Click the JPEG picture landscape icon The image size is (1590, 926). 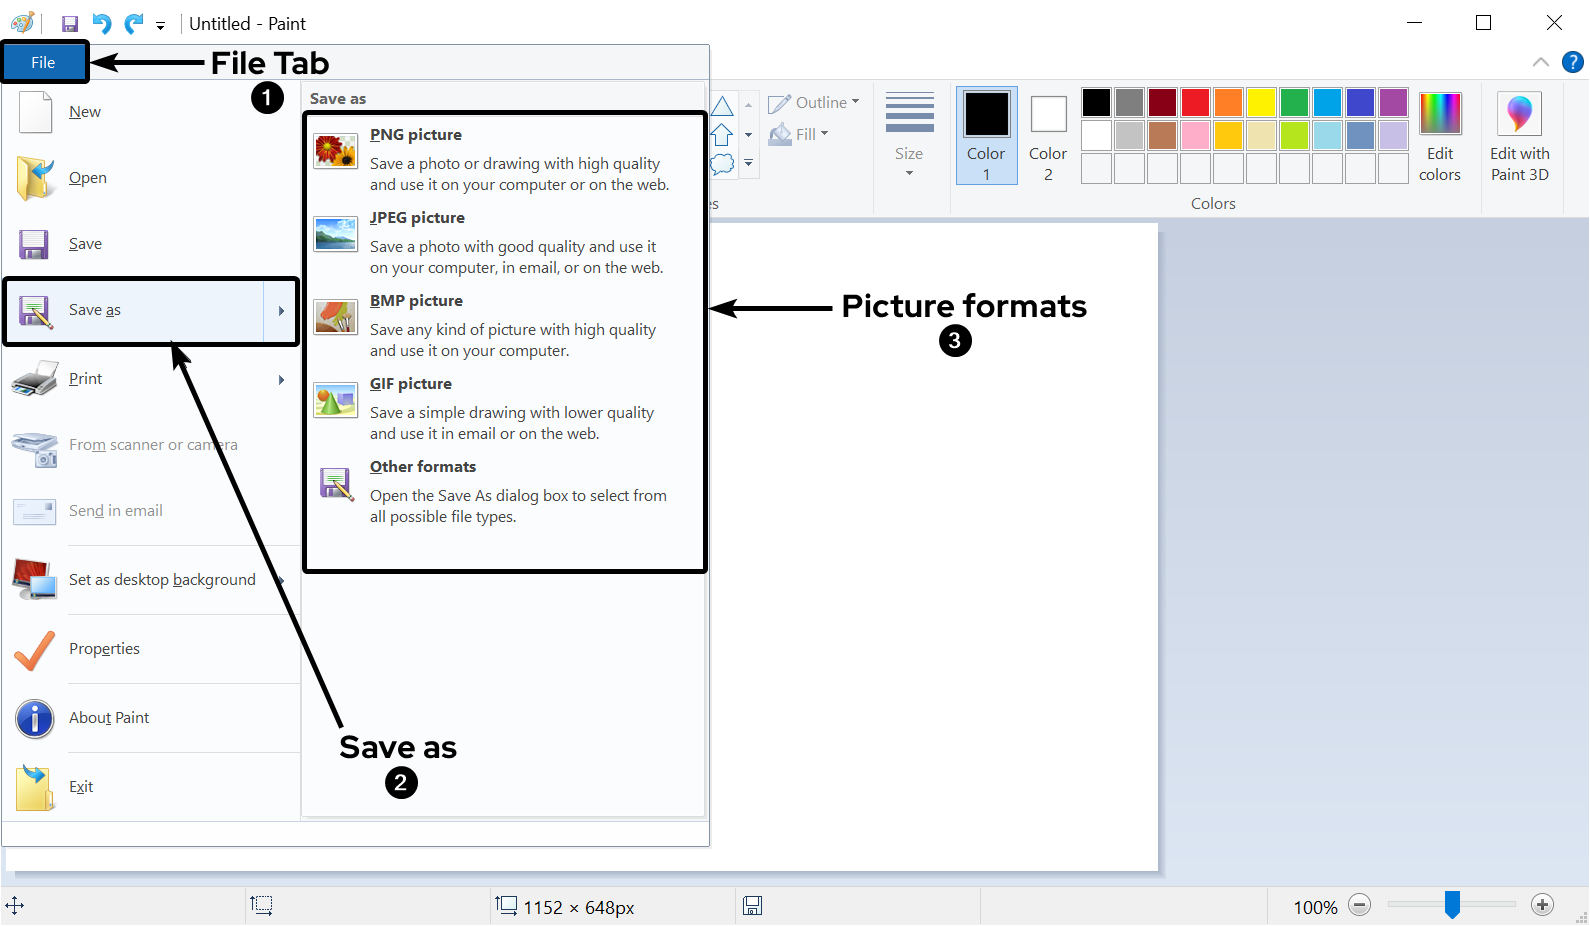pyautogui.click(x=336, y=234)
